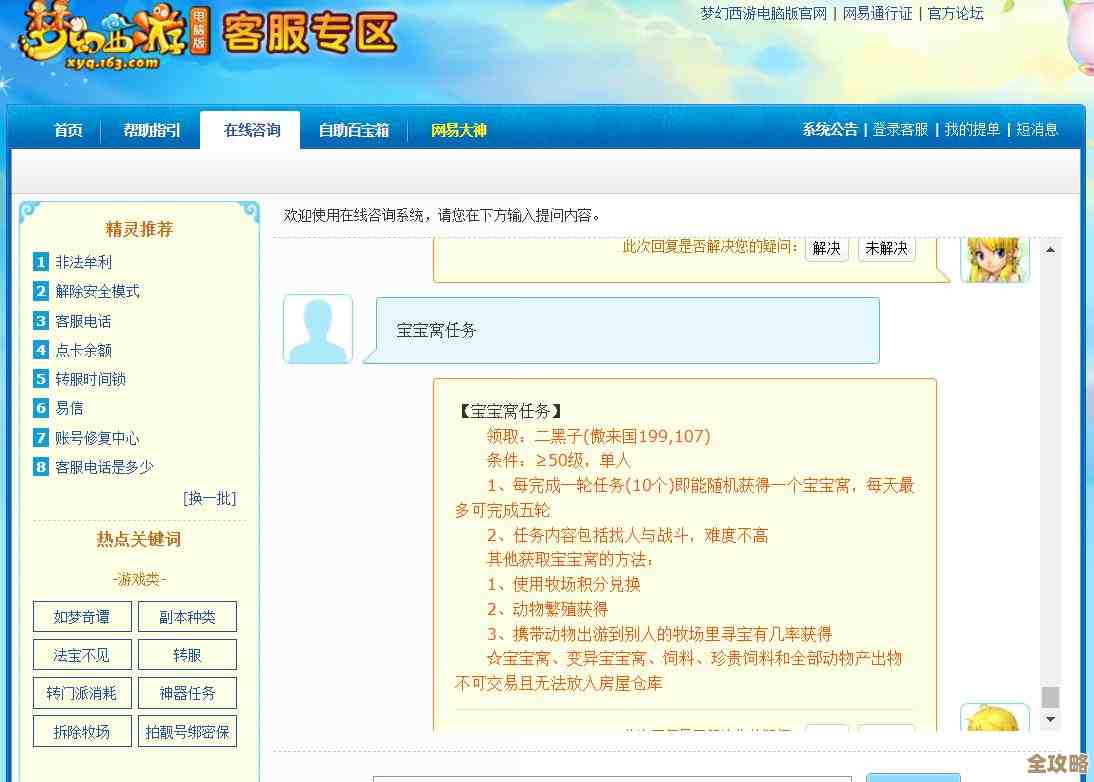Click the 未解决 feedback button
1094x782 pixels.
coord(886,248)
